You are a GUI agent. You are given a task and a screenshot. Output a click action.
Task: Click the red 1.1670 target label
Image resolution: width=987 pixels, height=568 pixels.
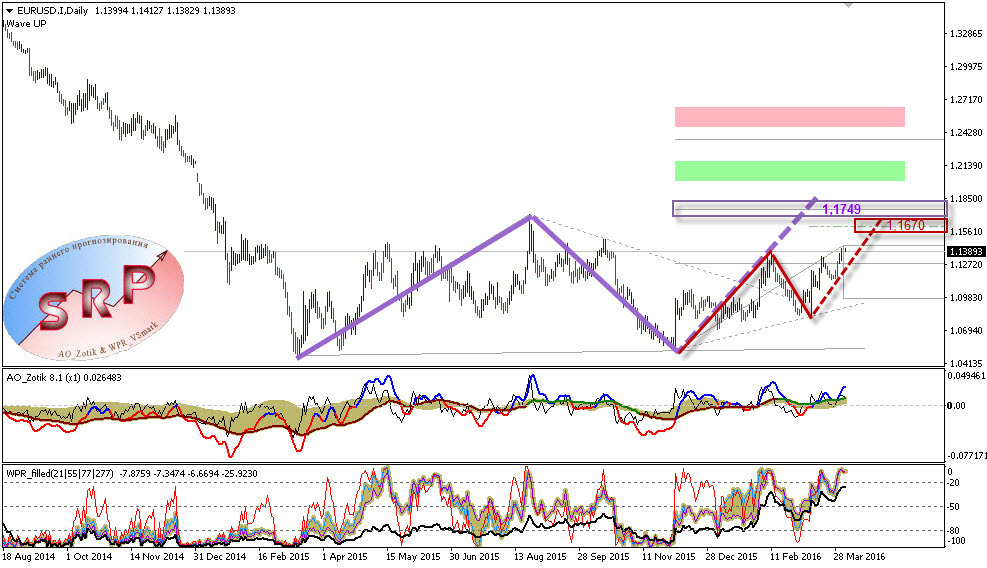tap(905, 227)
